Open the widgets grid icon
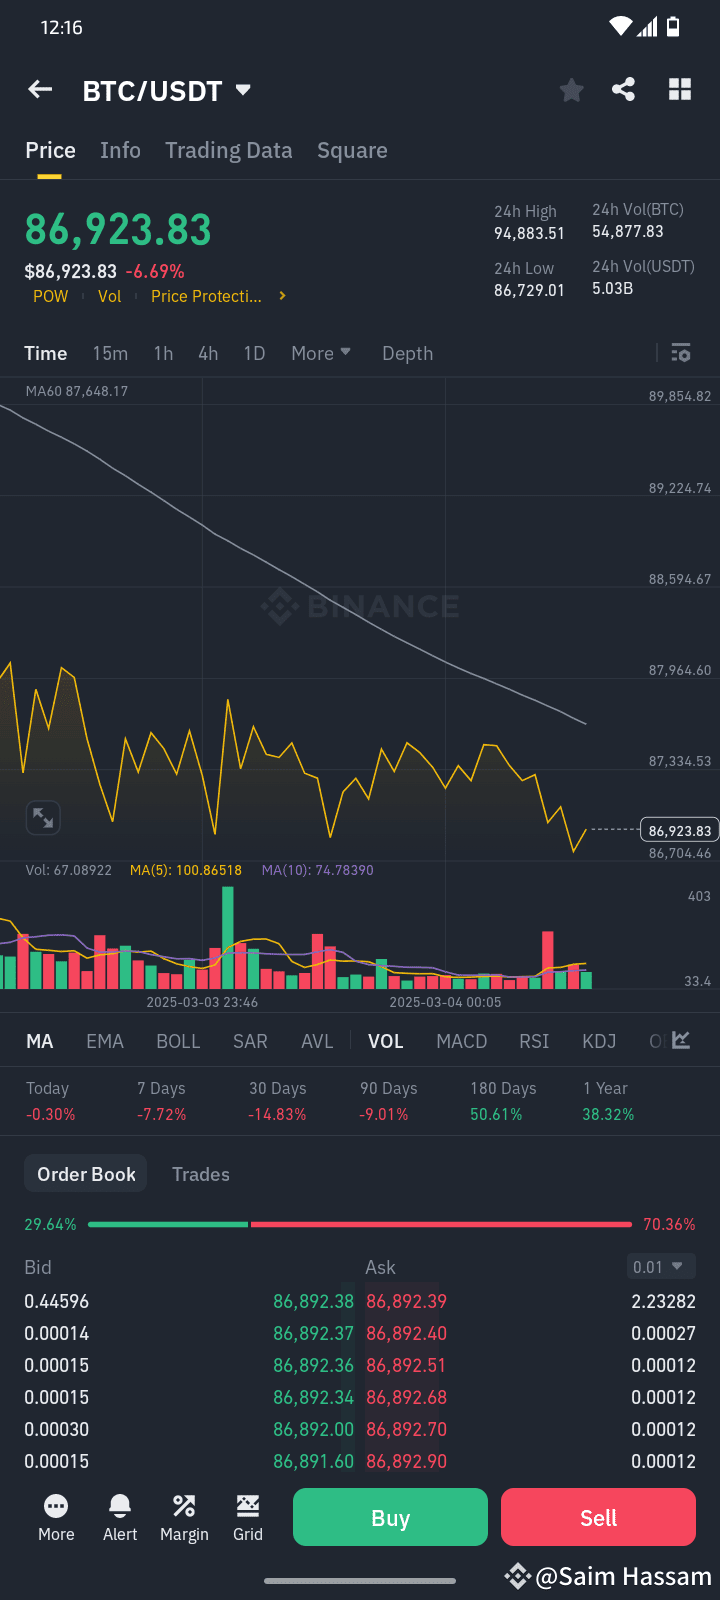Screen dimensions: 720x1600 coord(679,89)
